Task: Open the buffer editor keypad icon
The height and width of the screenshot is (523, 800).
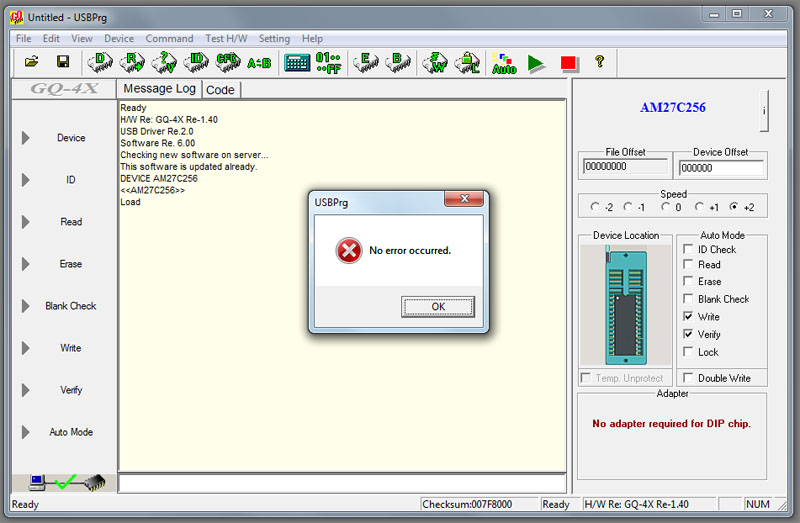Action: [x=297, y=63]
